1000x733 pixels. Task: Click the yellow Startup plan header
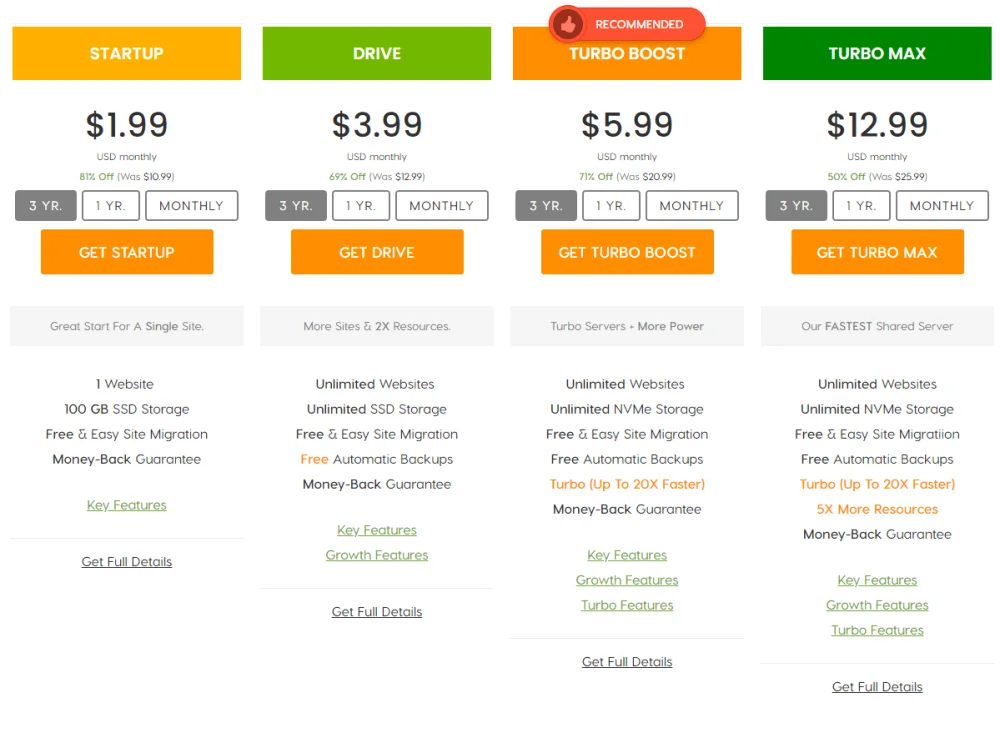tap(127, 54)
